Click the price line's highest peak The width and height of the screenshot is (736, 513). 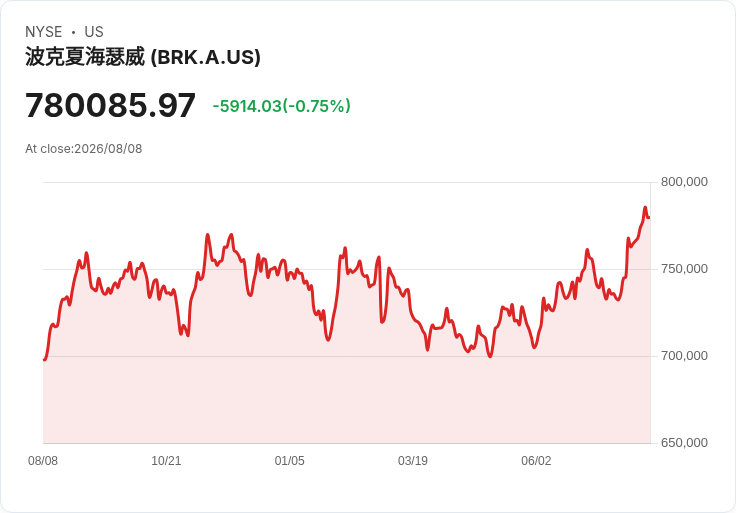pos(645,207)
